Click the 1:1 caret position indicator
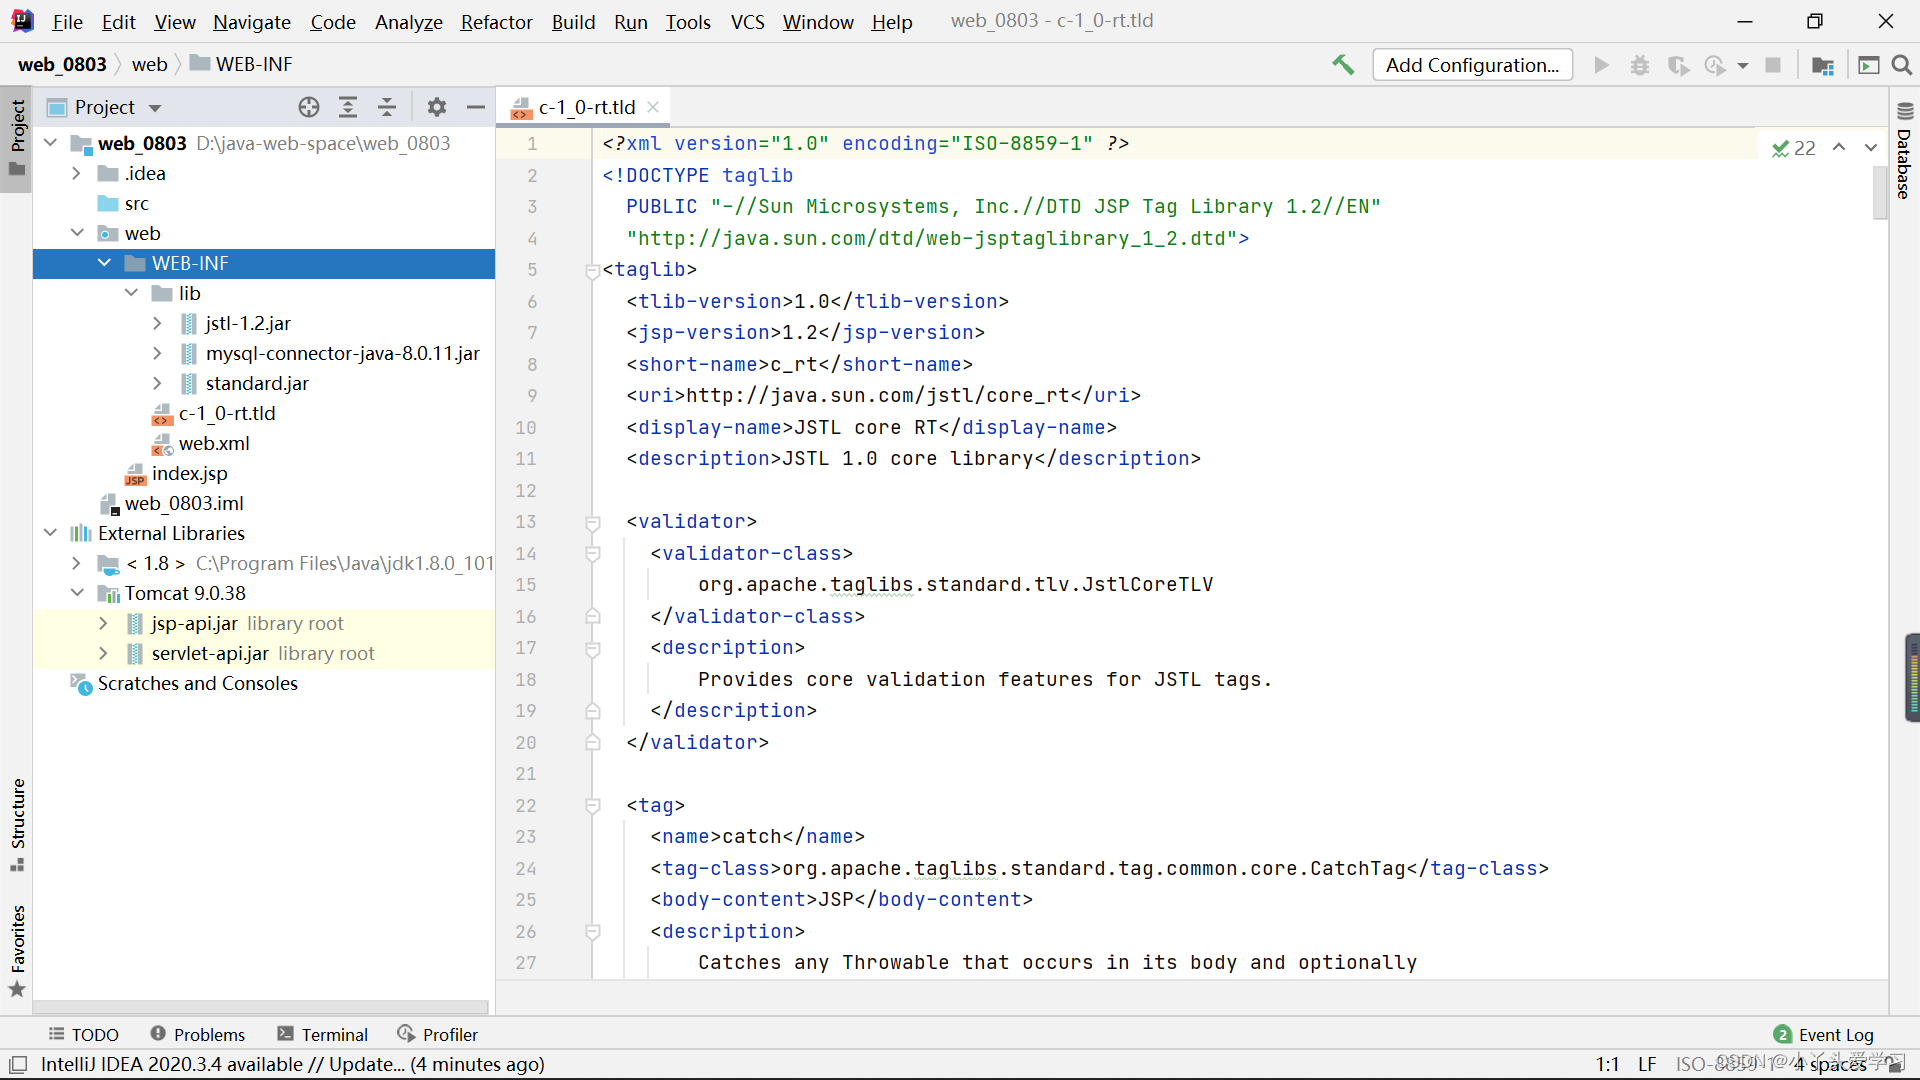 tap(1607, 1064)
